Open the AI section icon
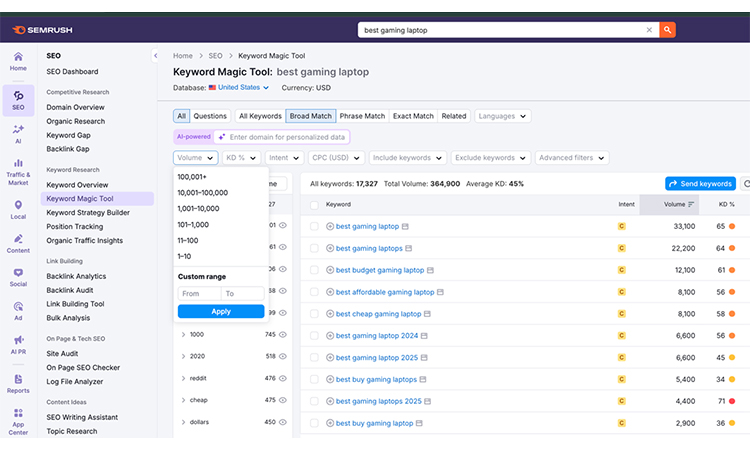Screen dimensions: 750x450 coord(18,133)
